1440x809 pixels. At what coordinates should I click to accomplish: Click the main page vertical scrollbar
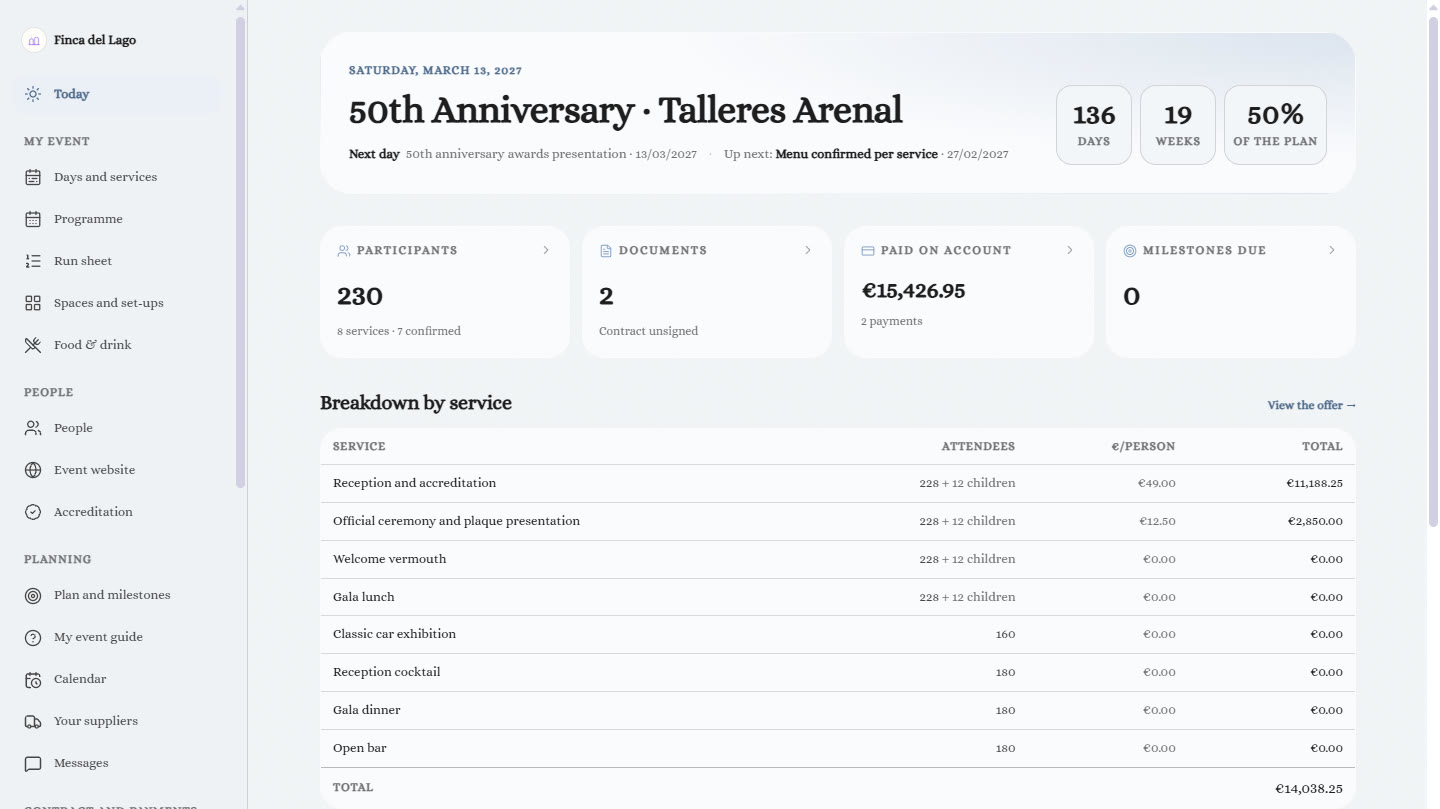(1433, 272)
